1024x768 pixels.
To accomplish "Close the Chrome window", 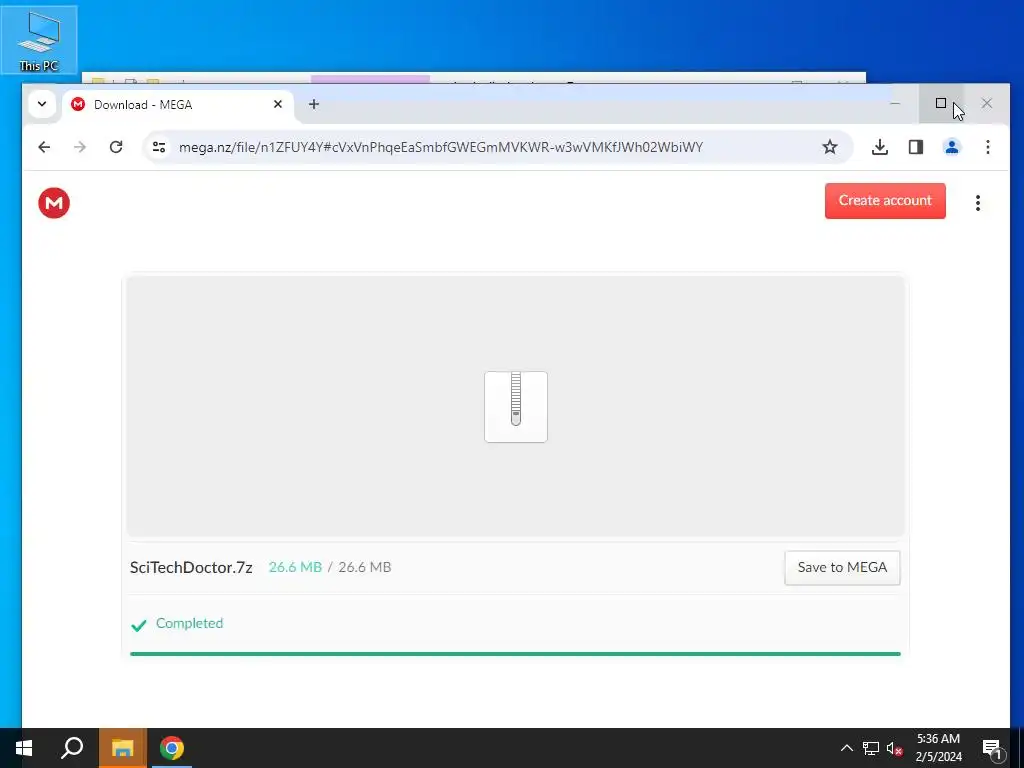I will pyautogui.click(x=987, y=103).
